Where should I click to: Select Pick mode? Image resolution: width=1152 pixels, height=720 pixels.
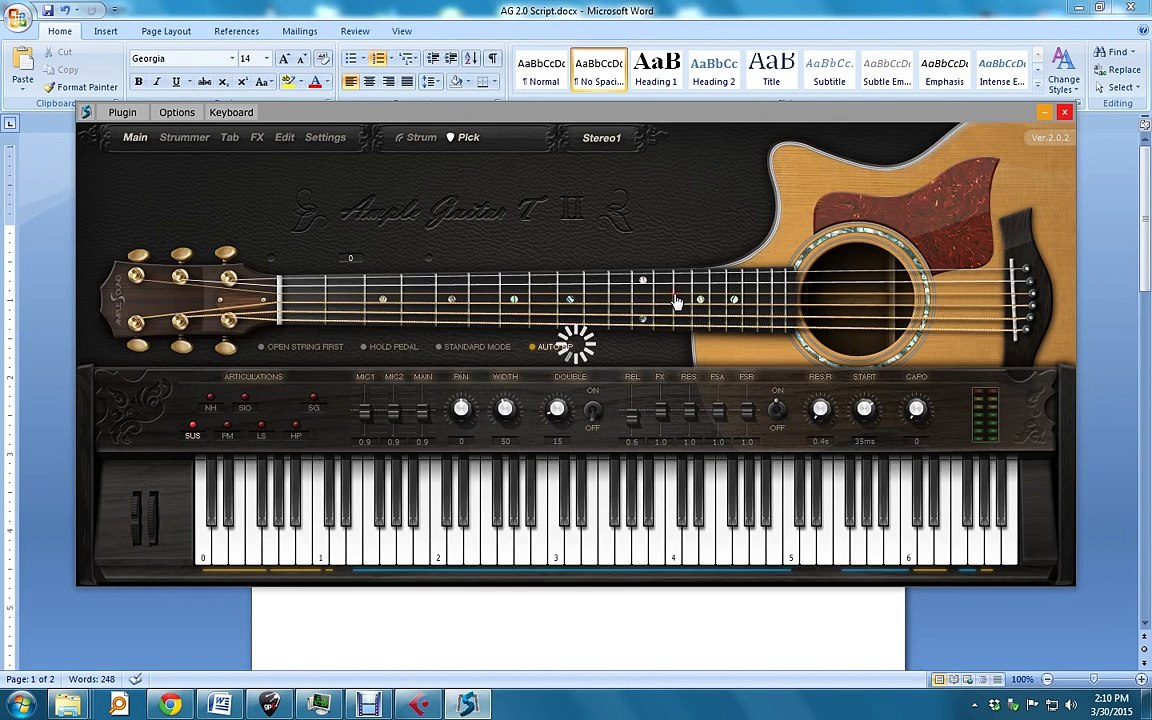click(463, 137)
